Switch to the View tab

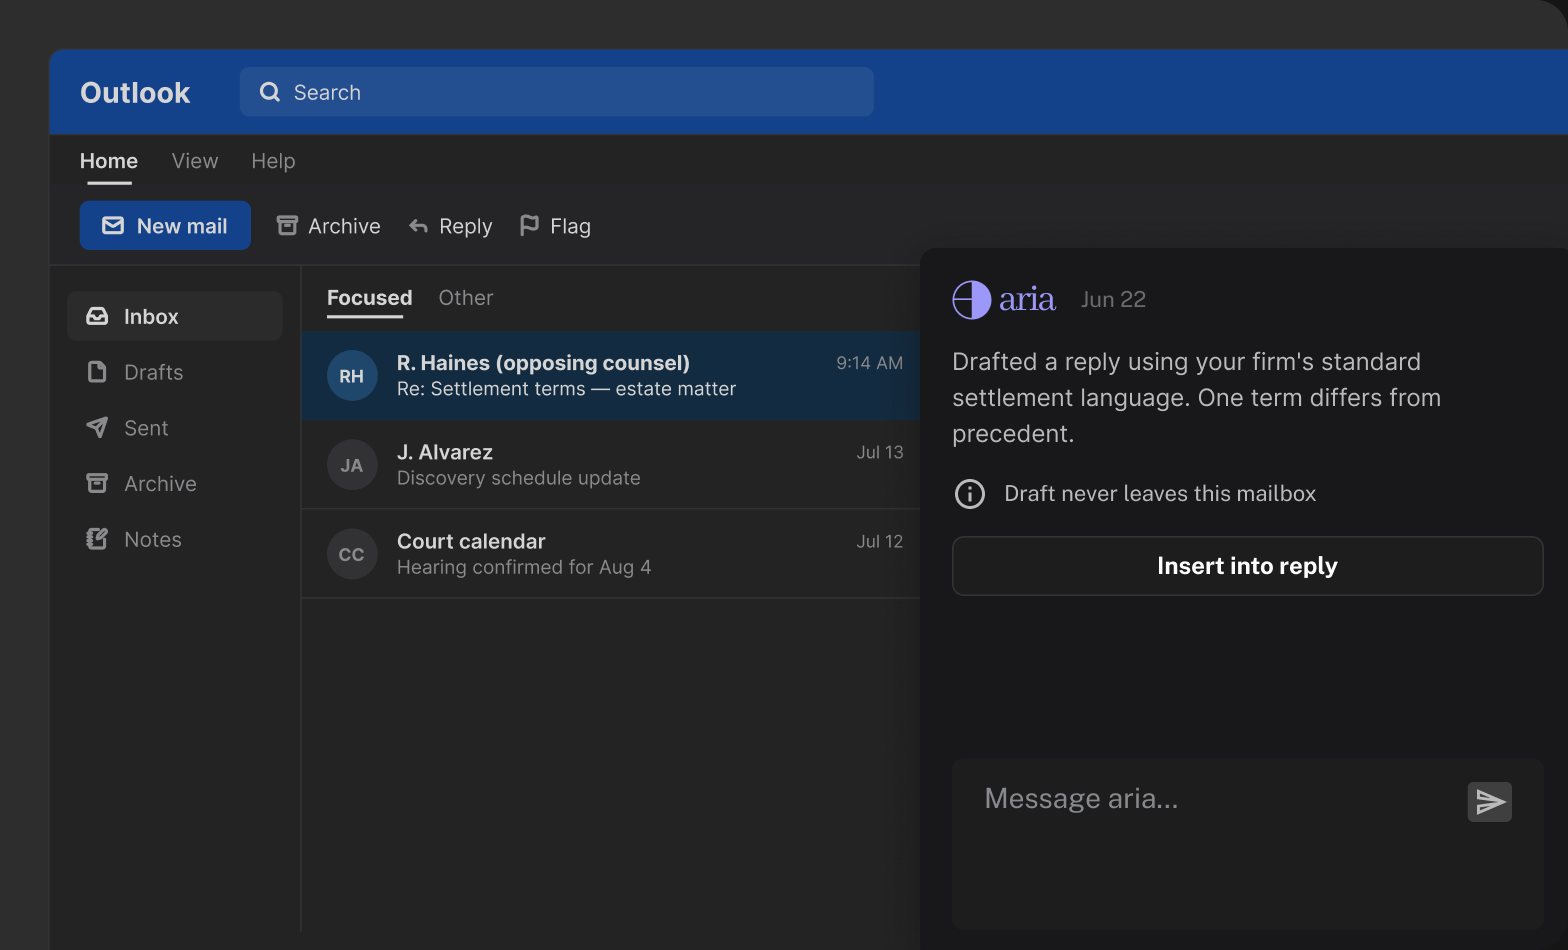coord(195,161)
